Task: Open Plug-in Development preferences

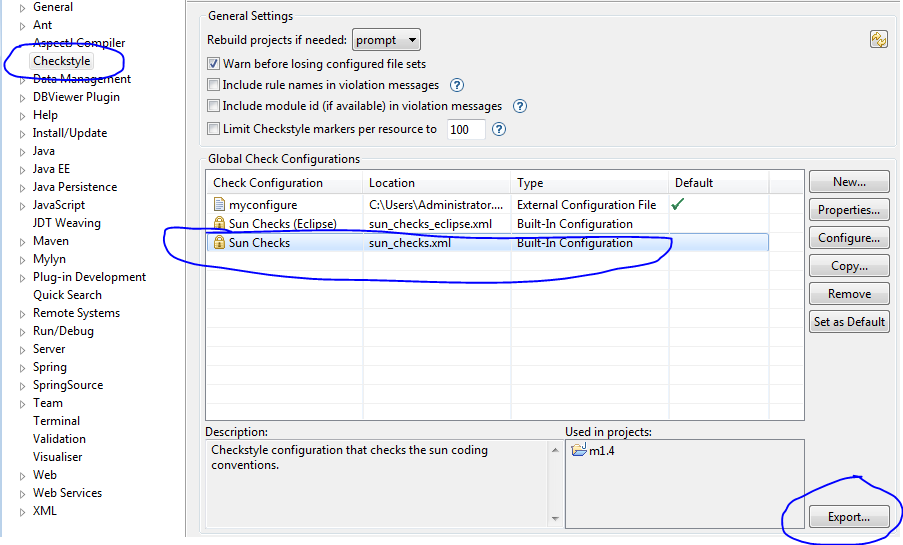Action: [89, 277]
